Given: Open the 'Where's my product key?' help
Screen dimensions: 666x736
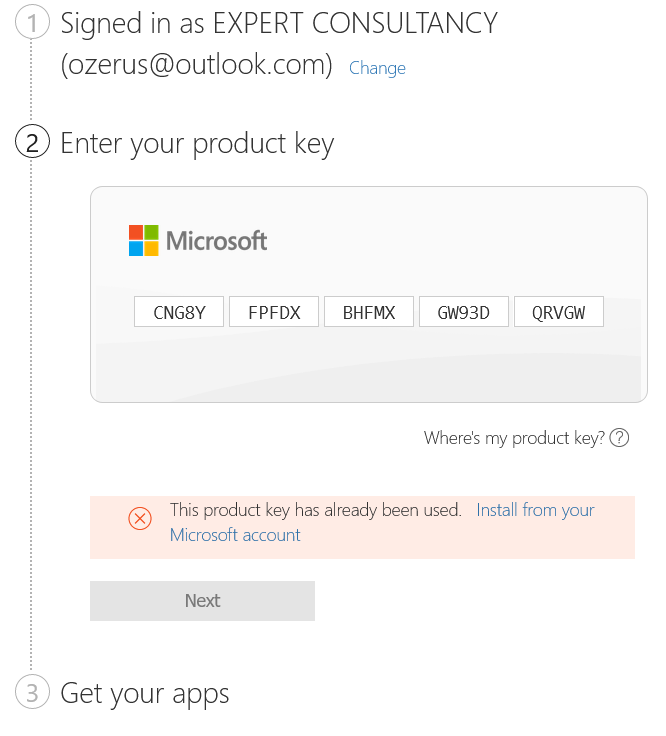Looking at the screenshot, I should [514, 438].
